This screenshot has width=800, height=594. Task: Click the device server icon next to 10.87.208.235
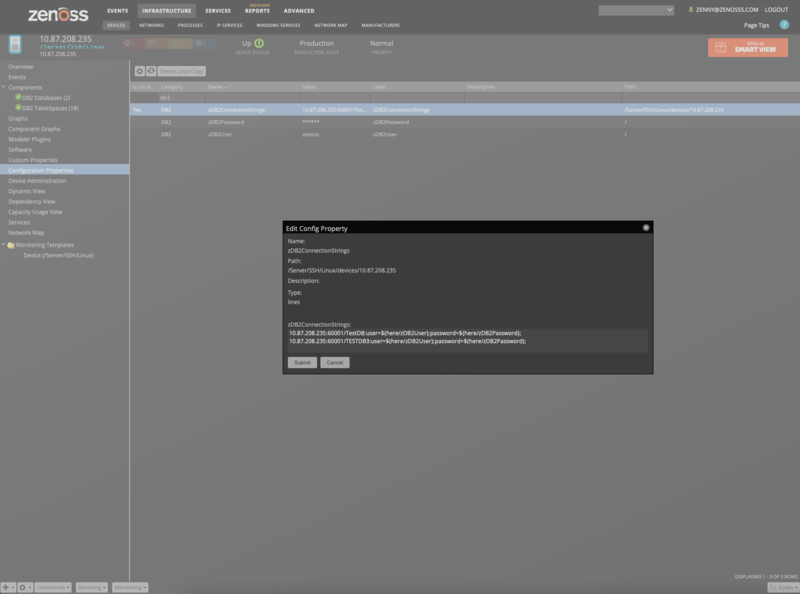tap(15, 45)
